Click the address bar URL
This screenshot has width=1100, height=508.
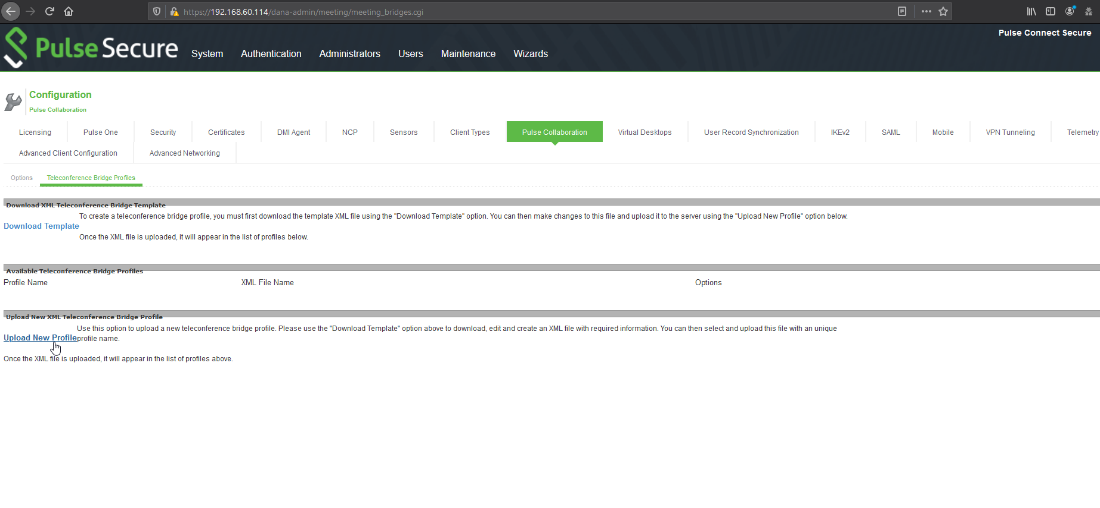[x=303, y=12]
